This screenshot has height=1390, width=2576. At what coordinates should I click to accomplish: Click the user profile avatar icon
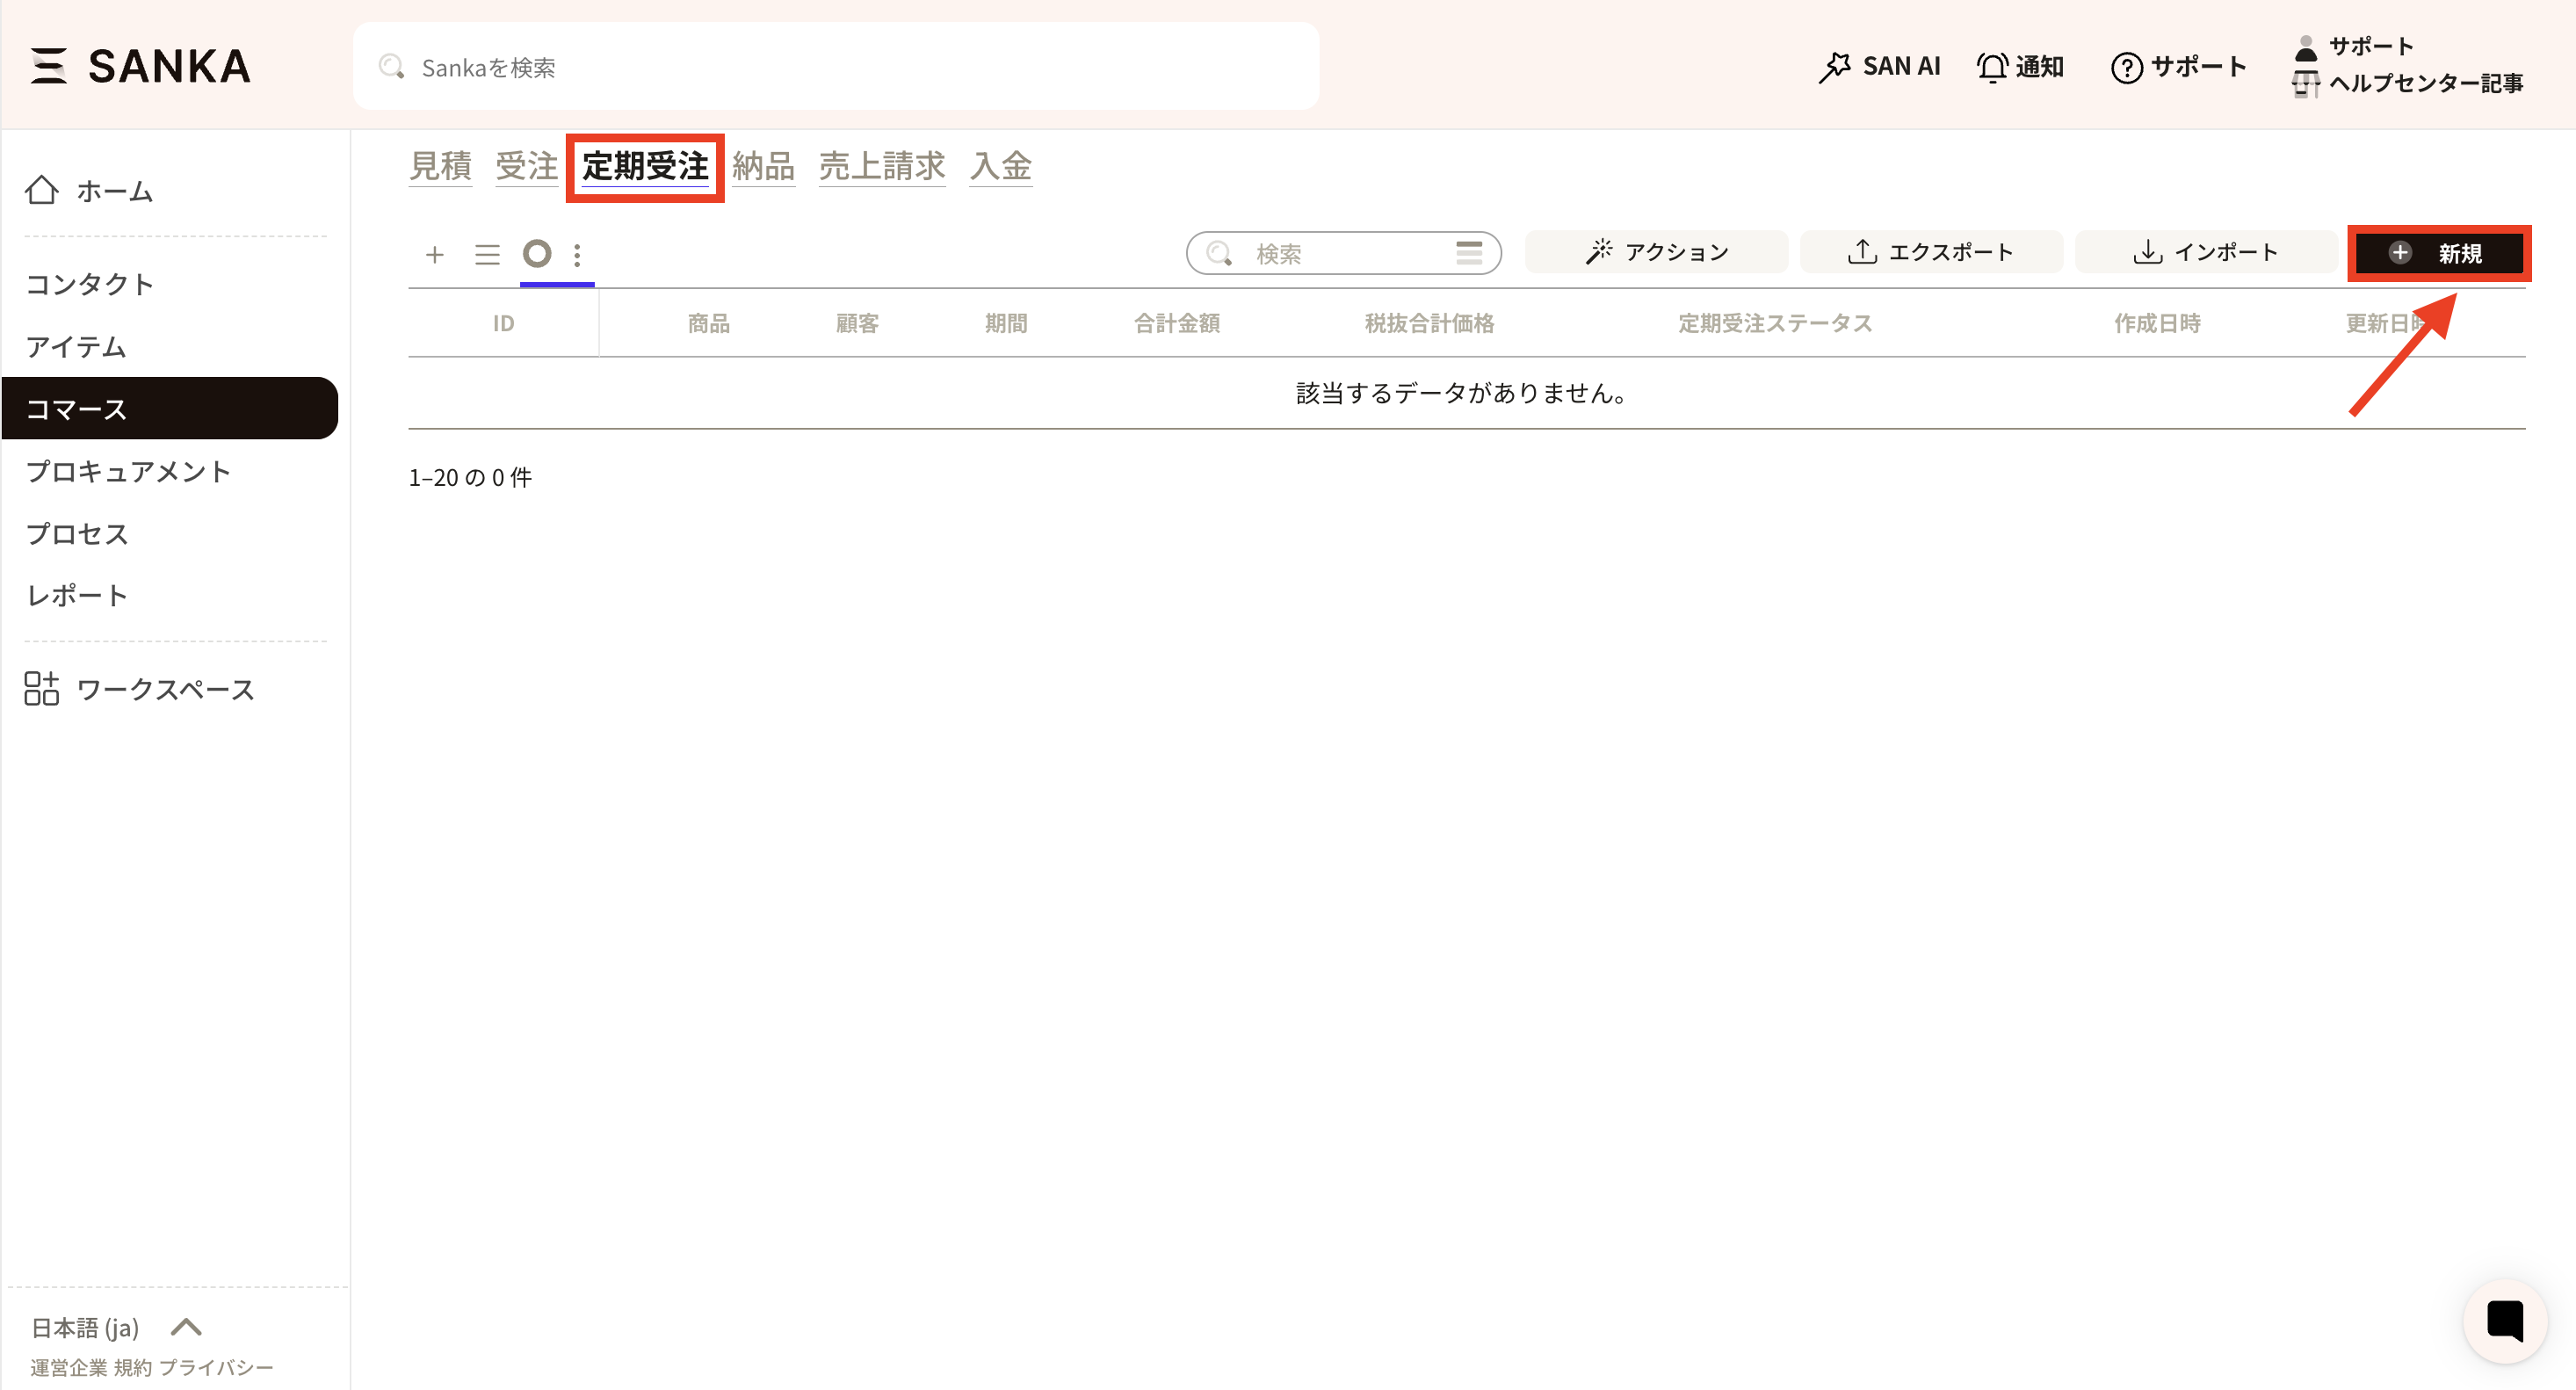(x=2306, y=47)
